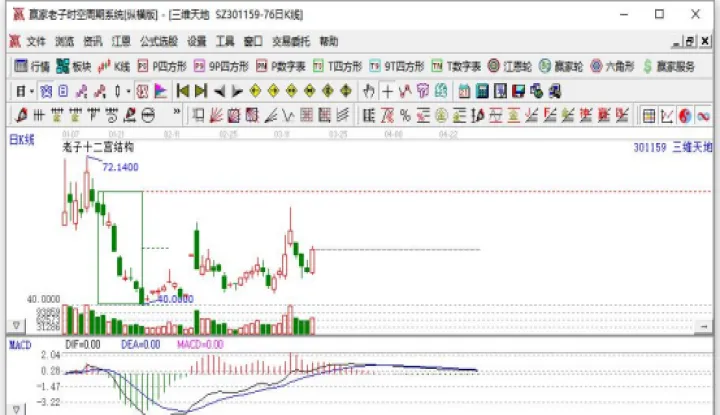
Task: Open the 资讯 menu
Action: (93, 42)
